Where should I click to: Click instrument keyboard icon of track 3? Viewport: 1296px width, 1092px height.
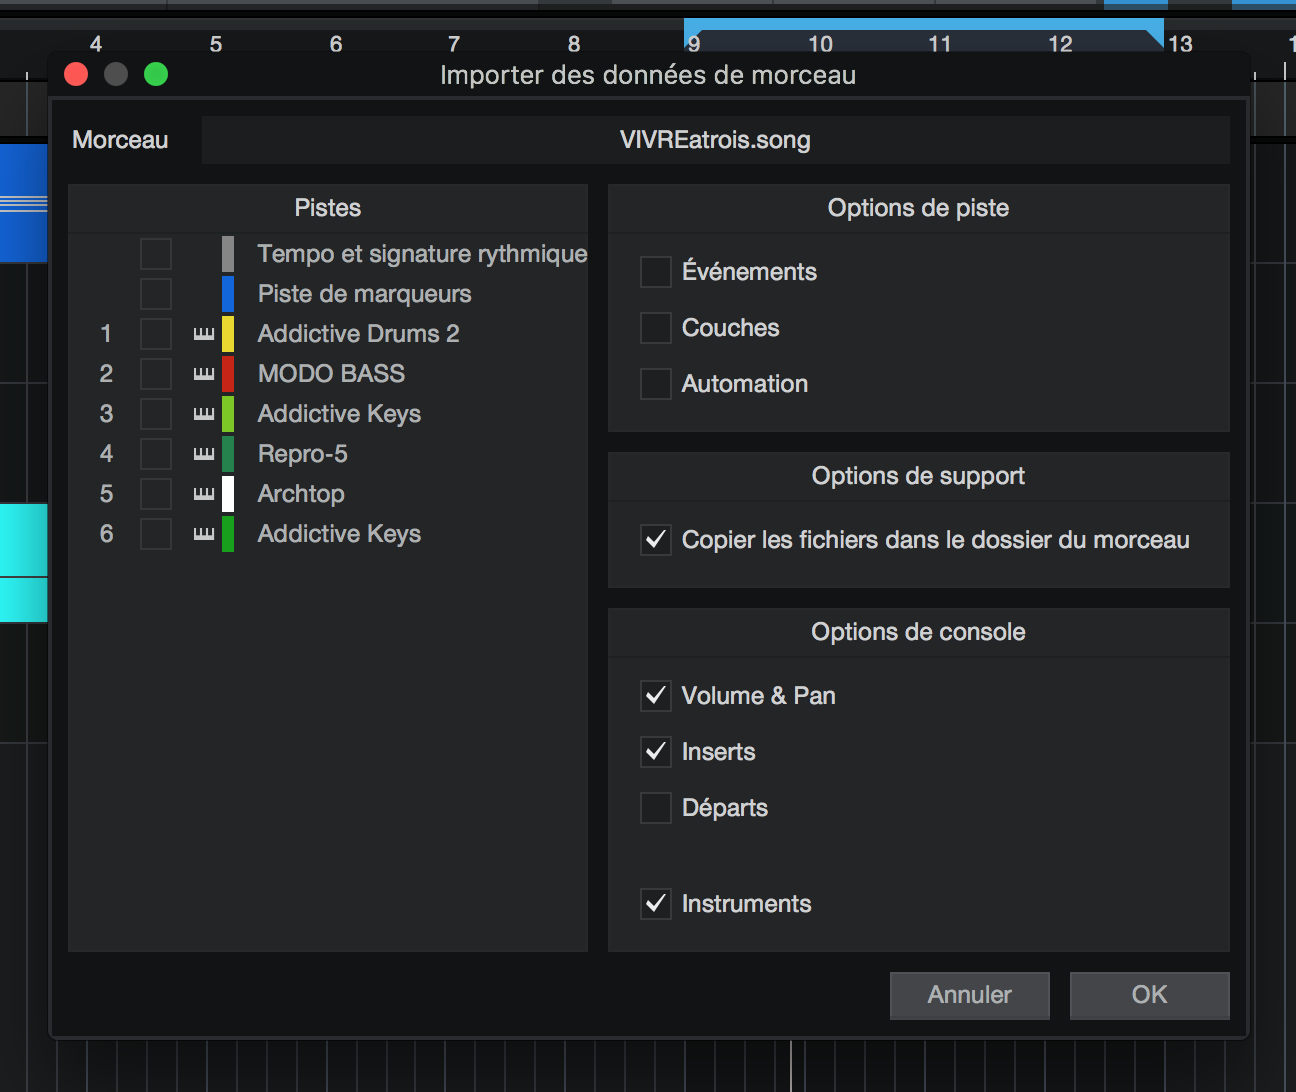click(204, 414)
